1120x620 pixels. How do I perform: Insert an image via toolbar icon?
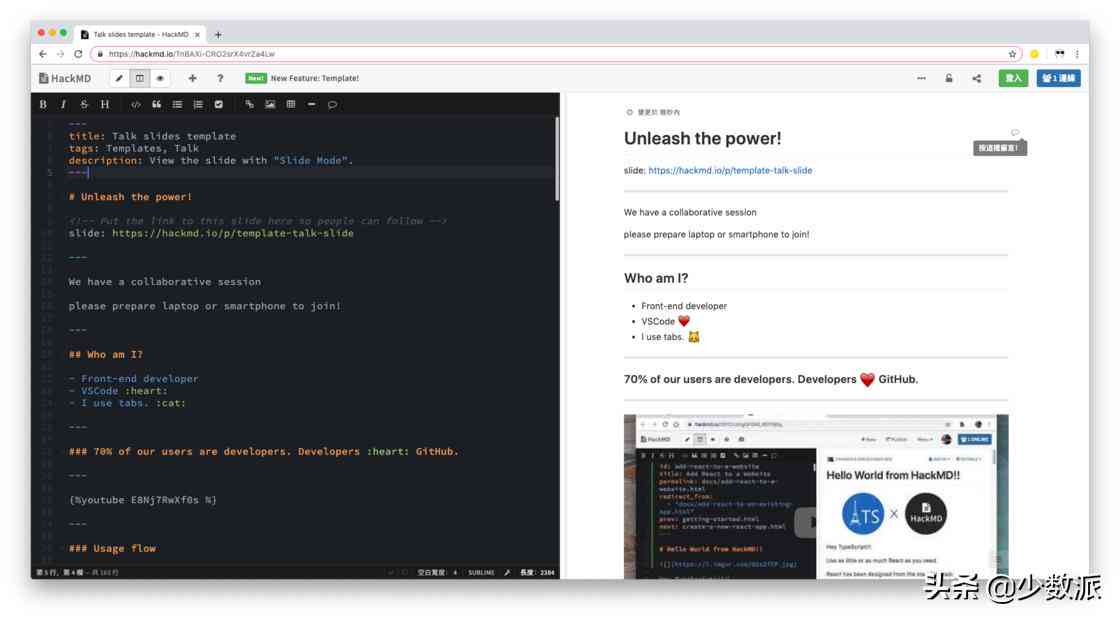(x=270, y=104)
